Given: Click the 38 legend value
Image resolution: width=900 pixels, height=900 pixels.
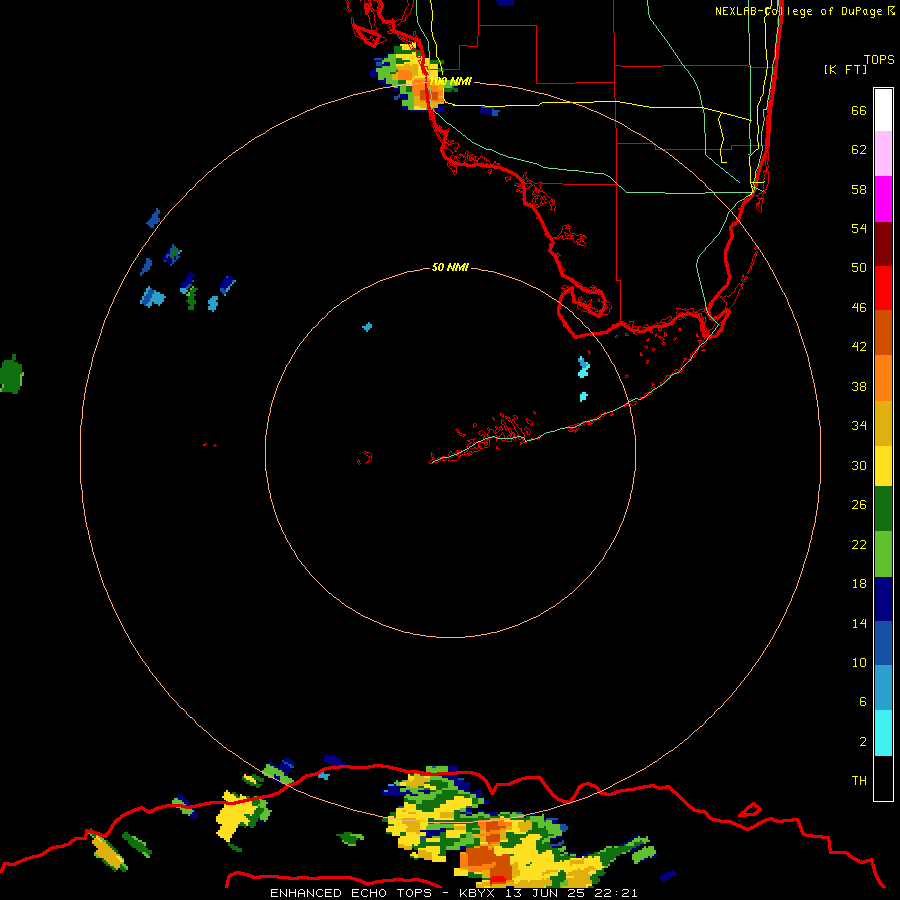Looking at the screenshot, I should (859, 386).
